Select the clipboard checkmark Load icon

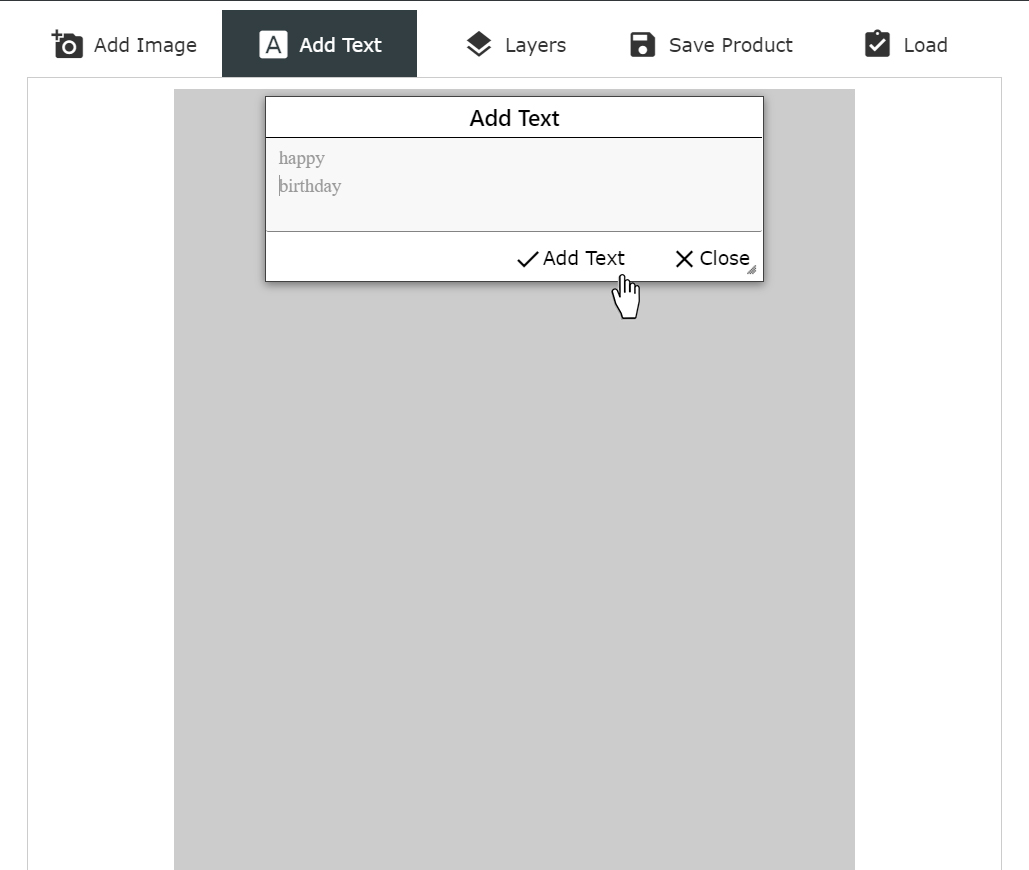pos(877,44)
